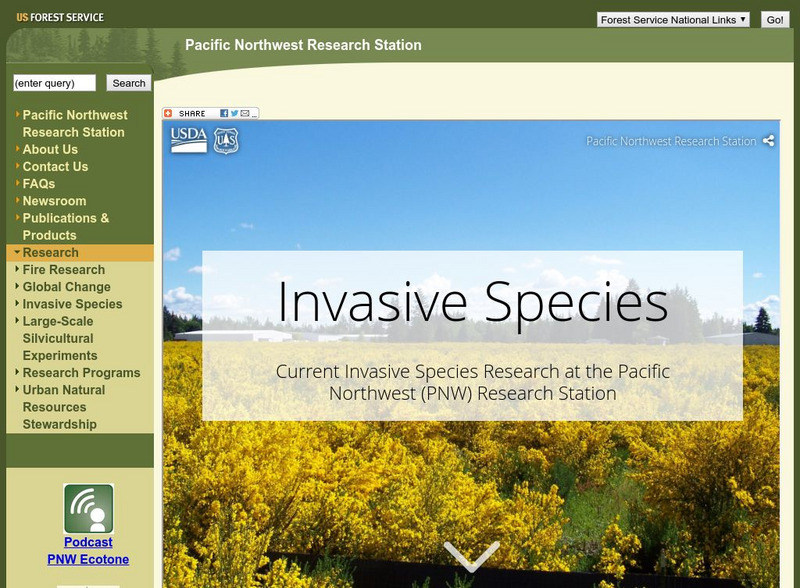Image resolution: width=800 pixels, height=588 pixels.
Task: Click the down chevron on the banner
Action: pos(471,556)
